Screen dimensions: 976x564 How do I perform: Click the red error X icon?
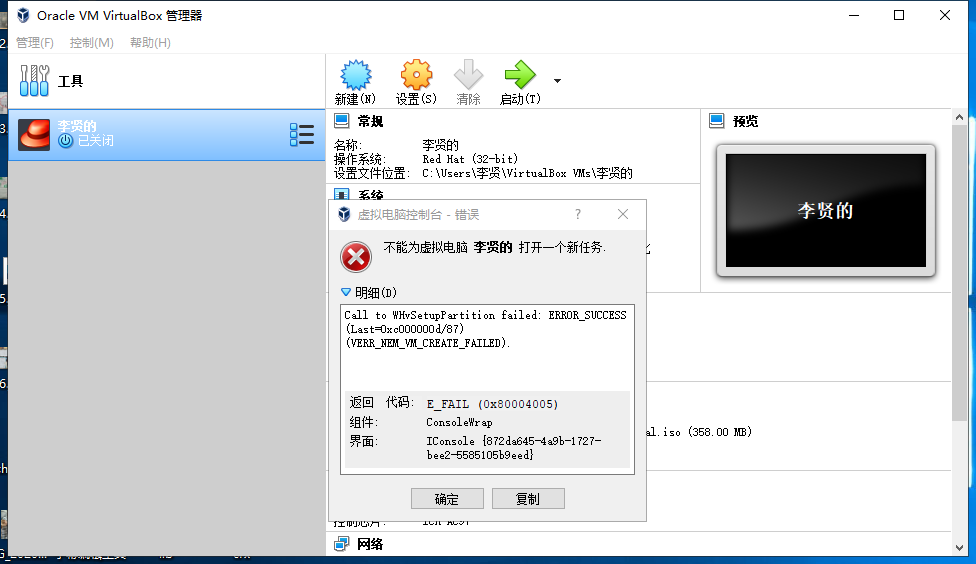[356, 257]
